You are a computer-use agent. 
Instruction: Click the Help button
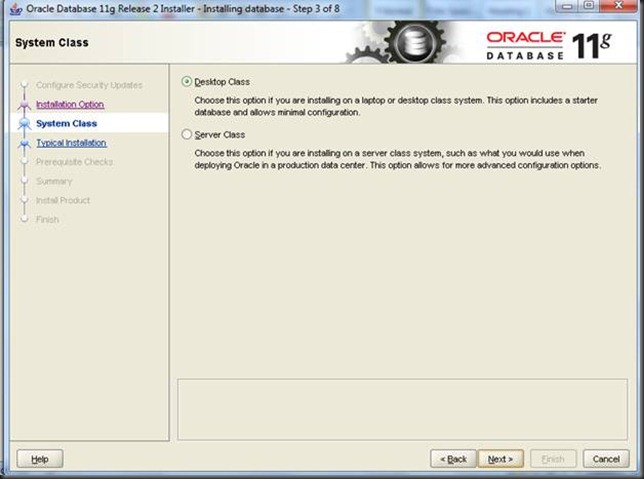[40, 458]
